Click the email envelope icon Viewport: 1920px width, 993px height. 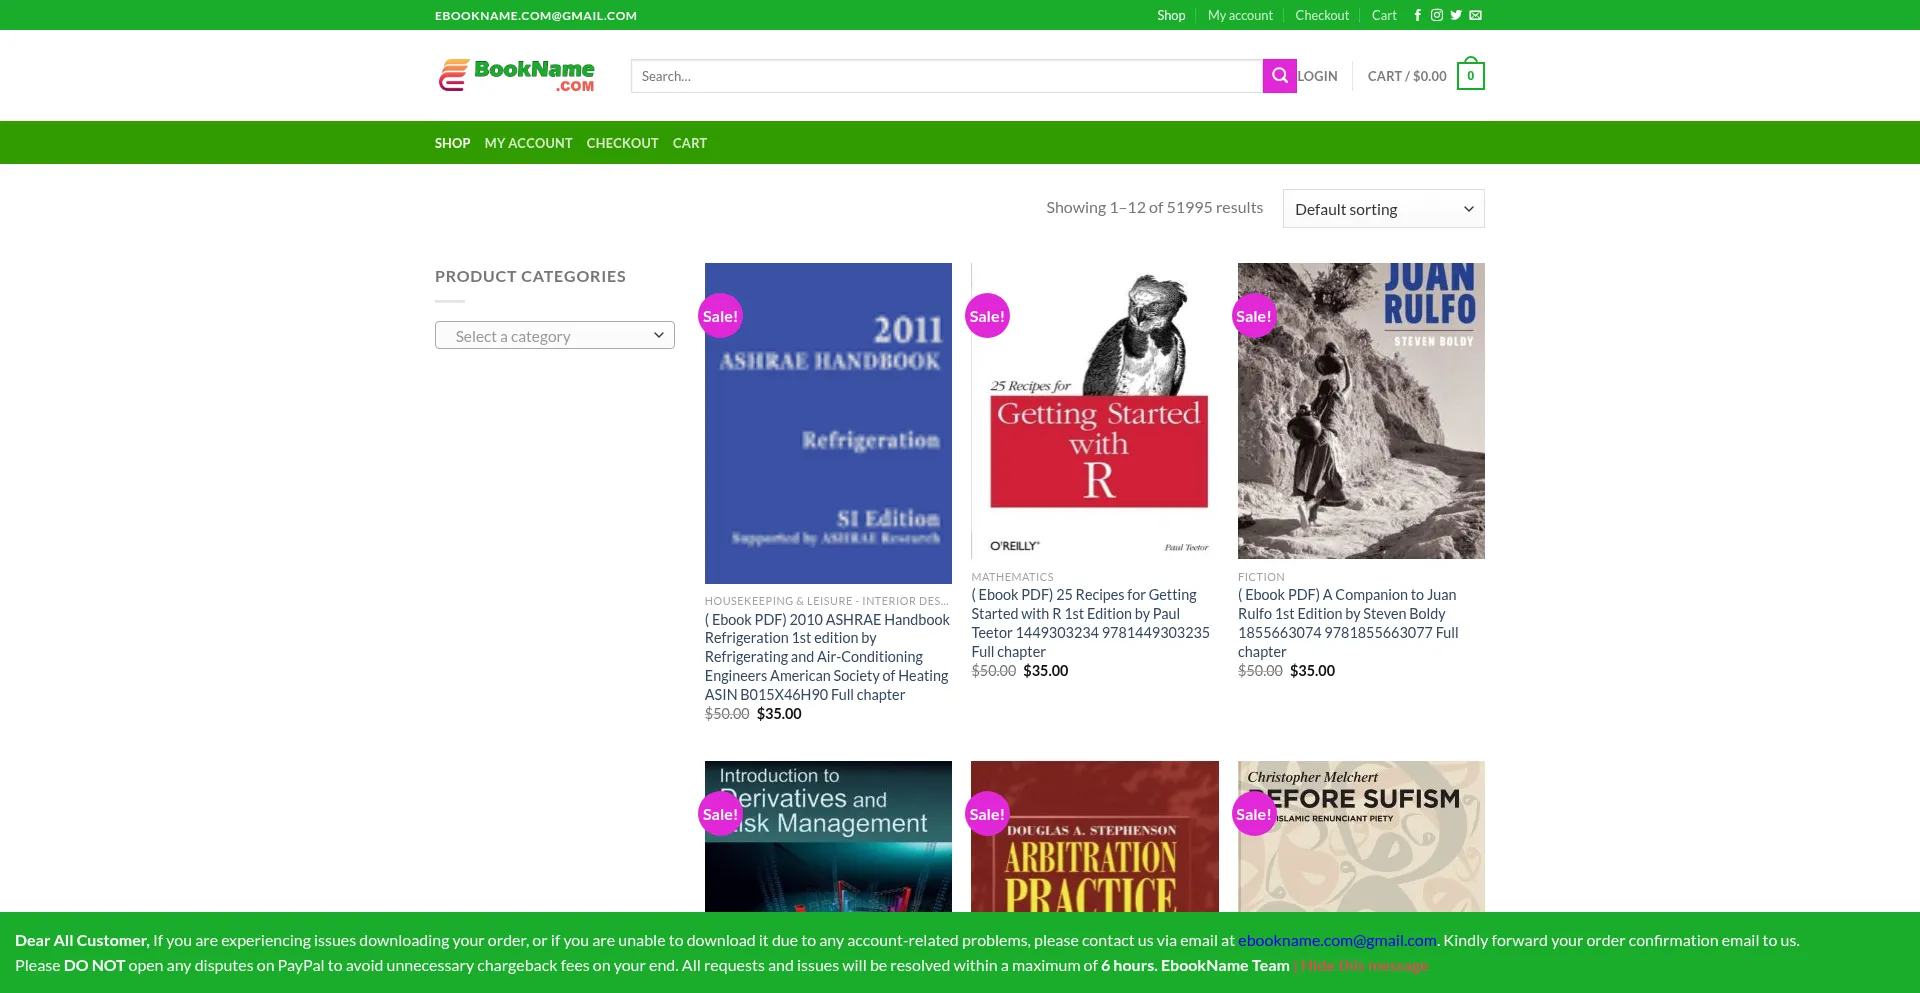click(1475, 15)
